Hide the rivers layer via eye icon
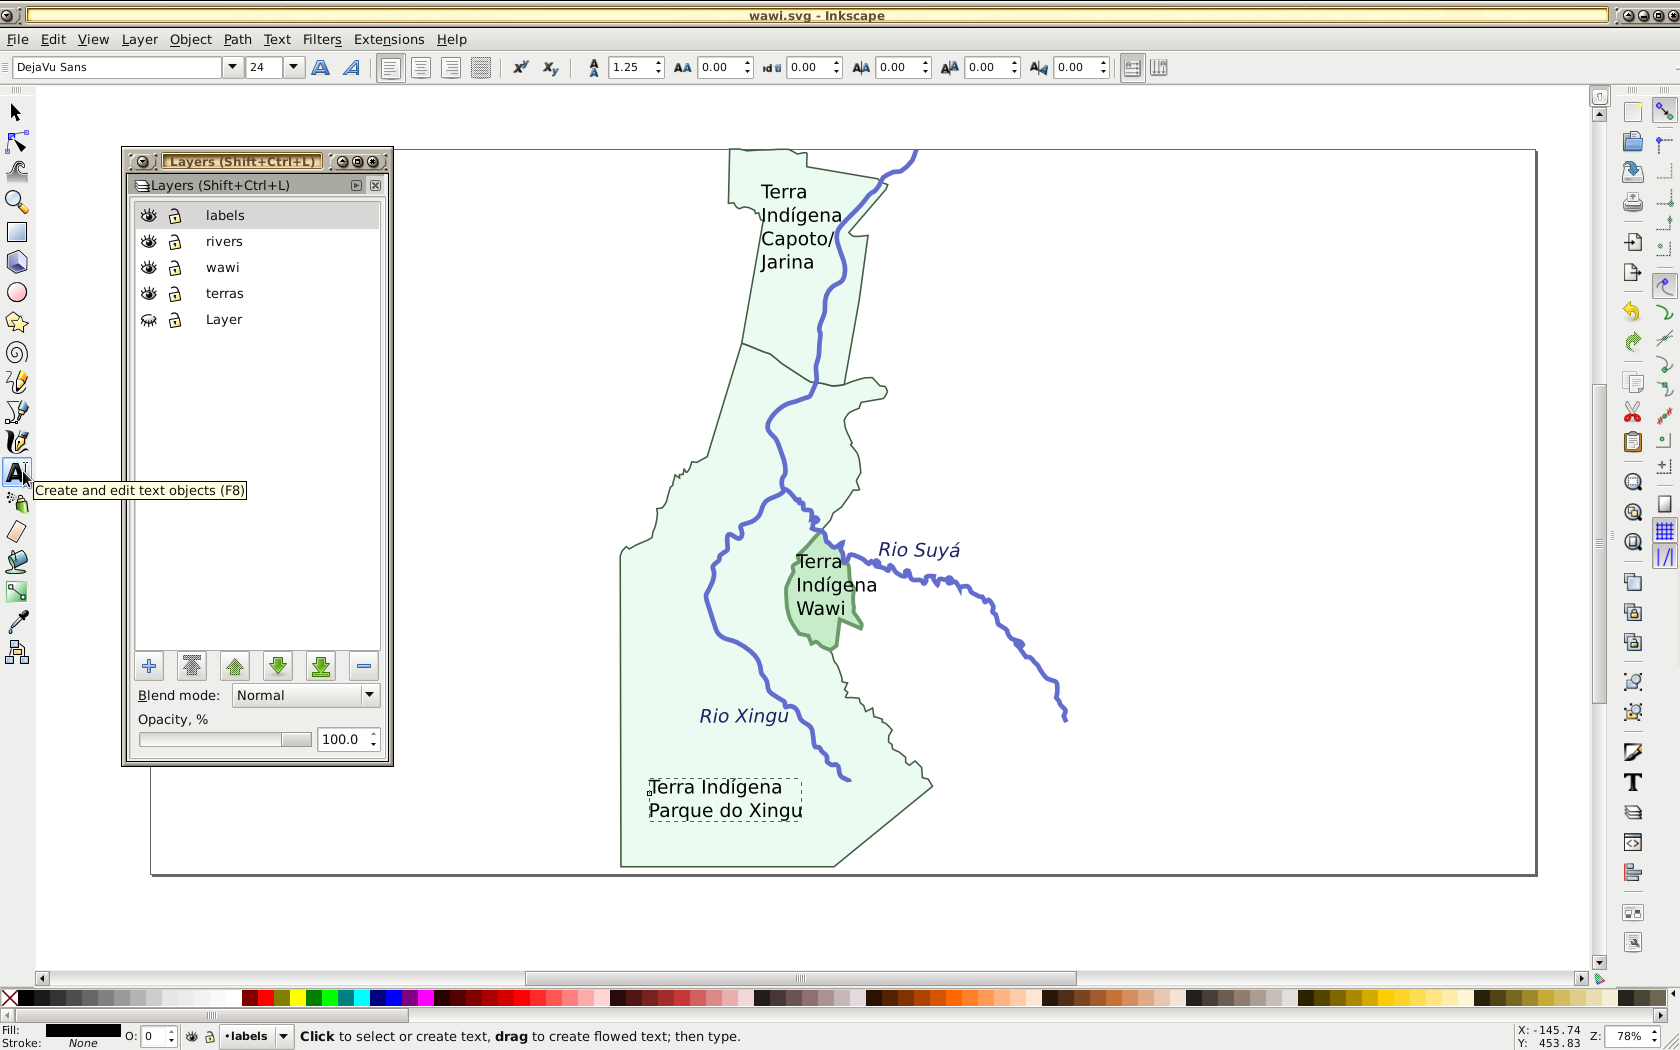 pyautogui.click(x=149, y=242)
